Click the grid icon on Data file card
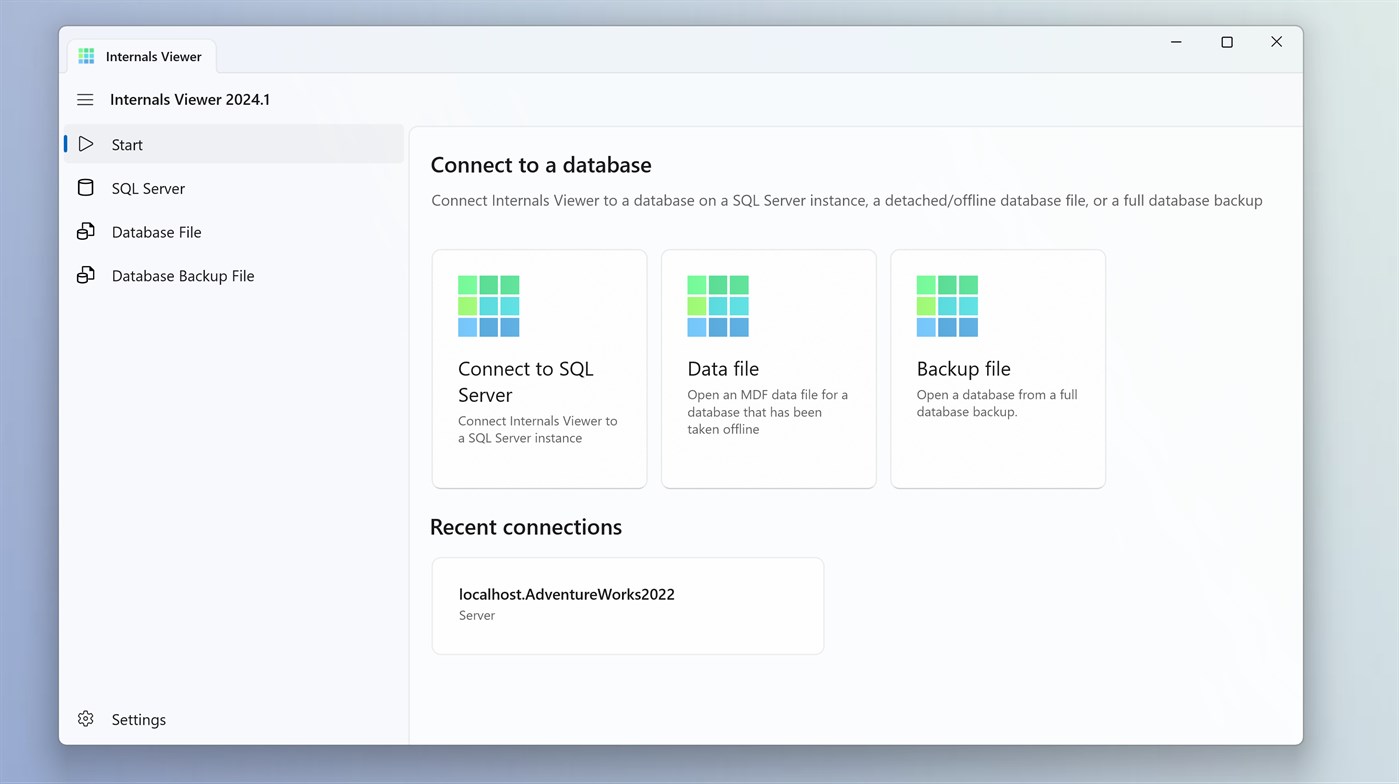Screen dimensions: 1399x784 tap(718, 306)
